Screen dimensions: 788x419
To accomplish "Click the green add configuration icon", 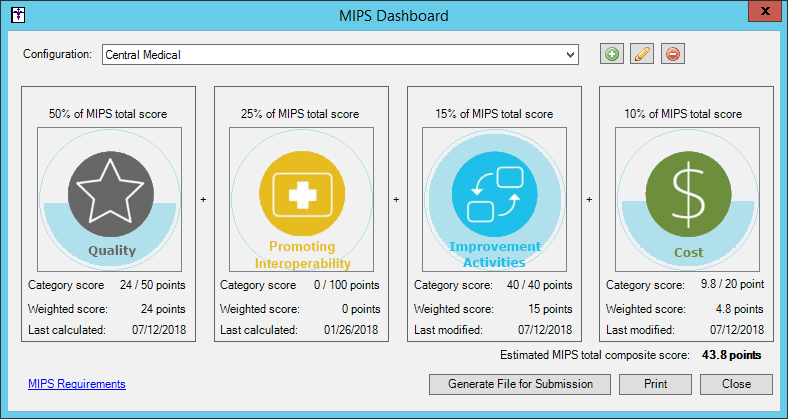I will (x=612, y=54).
